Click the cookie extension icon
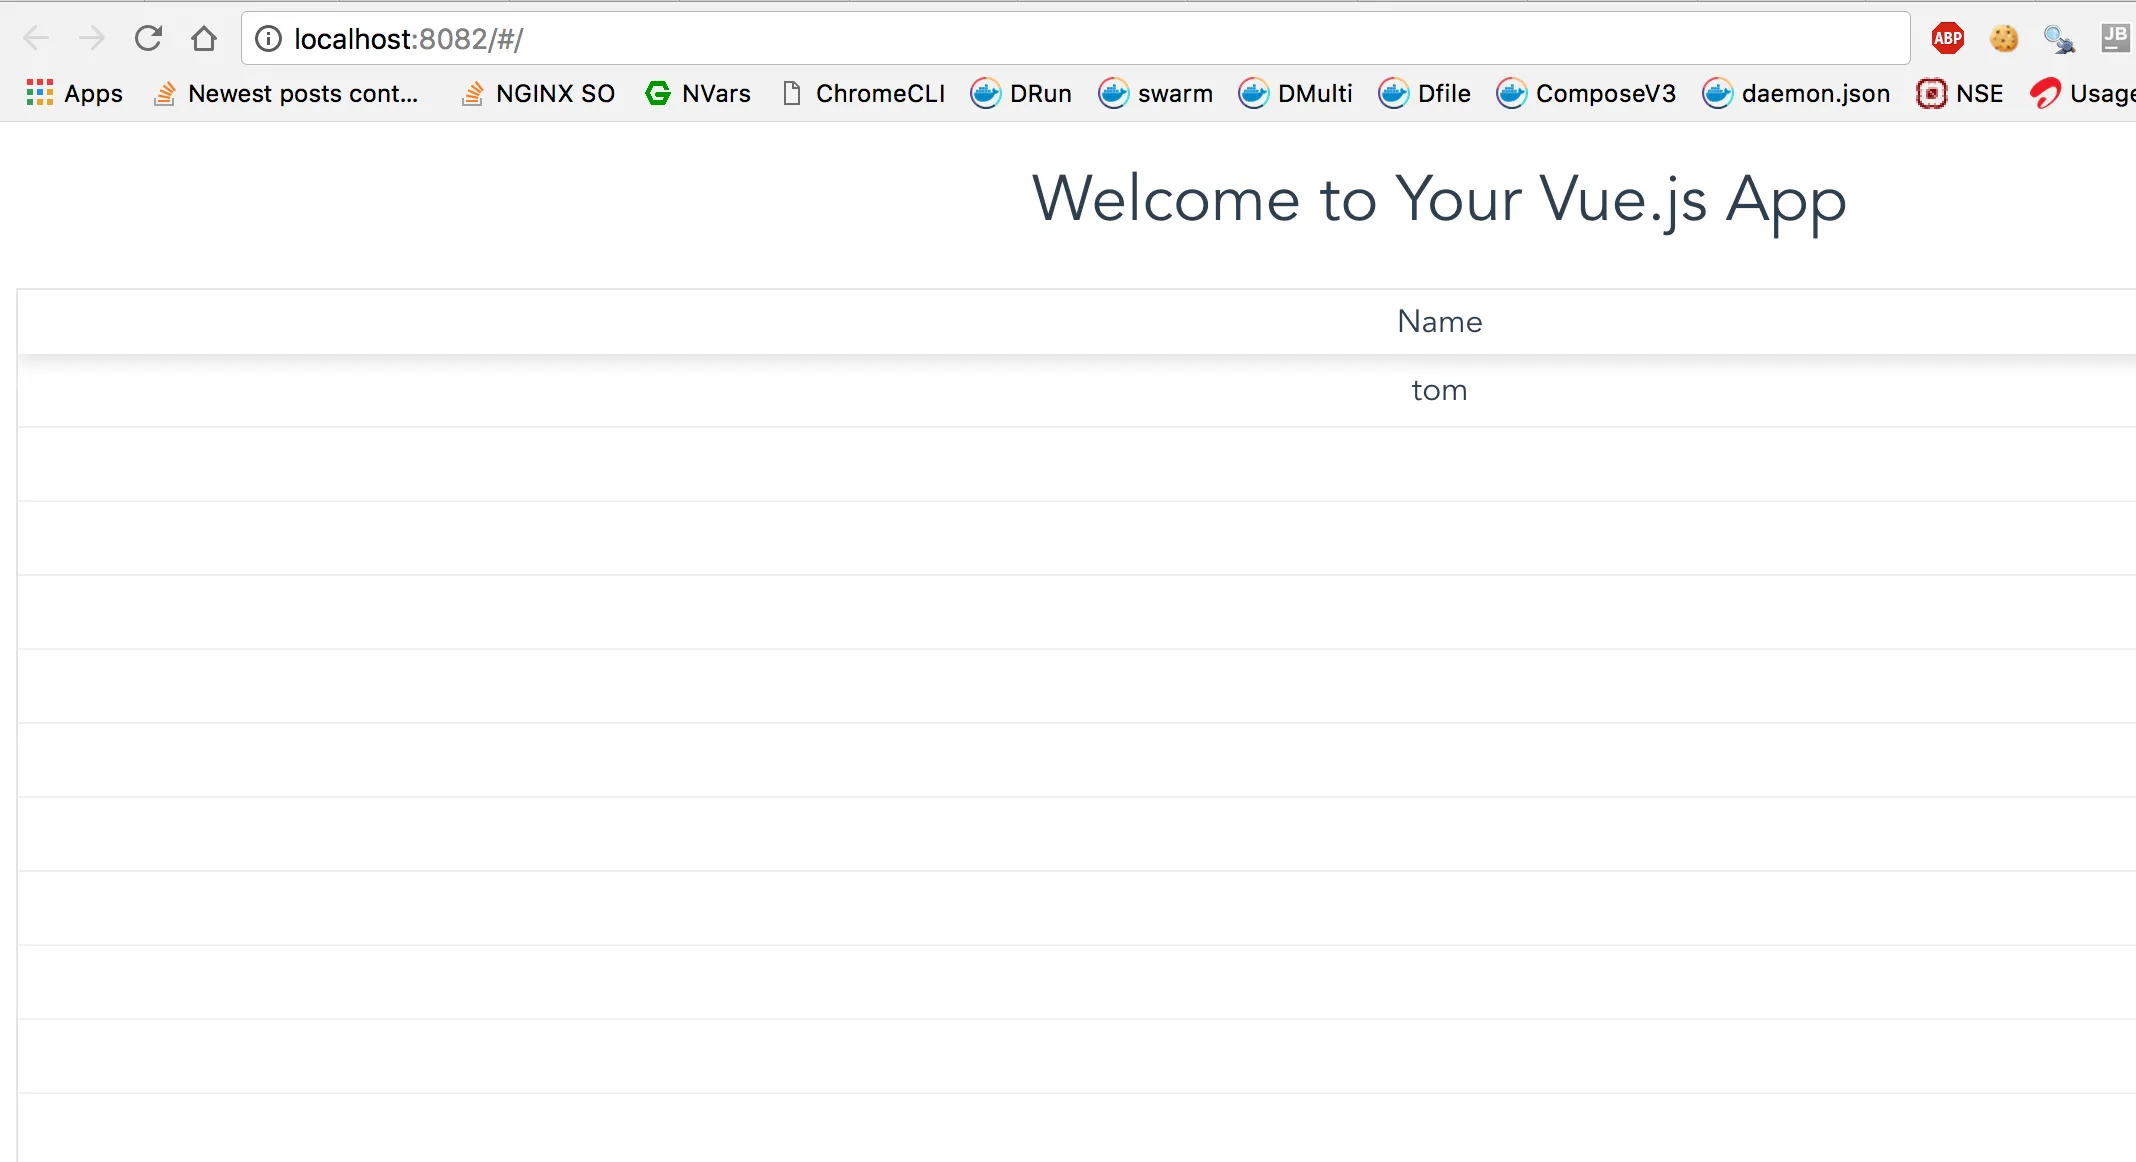Image resolution: width=2136 pixels, height=1162 pixels. 2003,39
